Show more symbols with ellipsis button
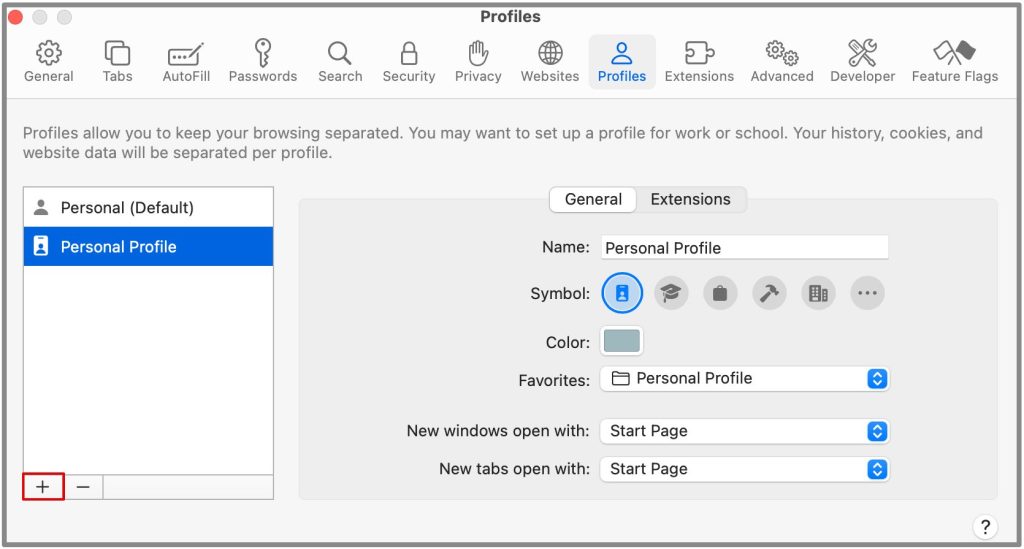The width and height of the screenshot is (1024, 549). tap(867, 293)
